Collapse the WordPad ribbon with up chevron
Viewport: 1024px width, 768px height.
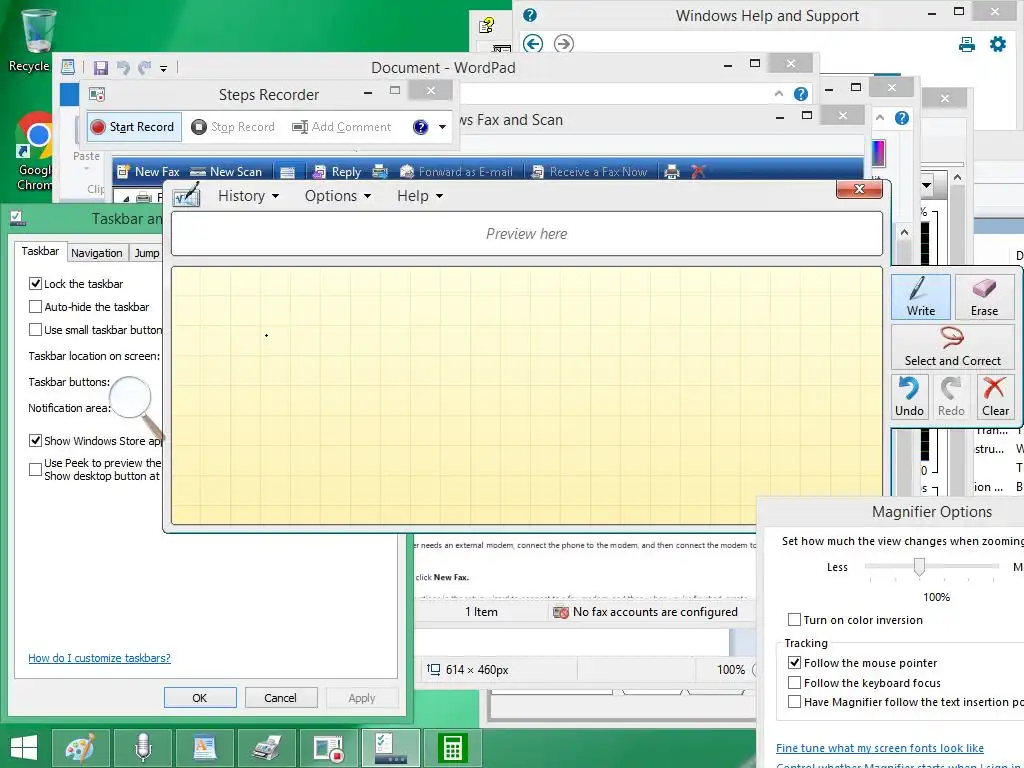coord(778,94)
